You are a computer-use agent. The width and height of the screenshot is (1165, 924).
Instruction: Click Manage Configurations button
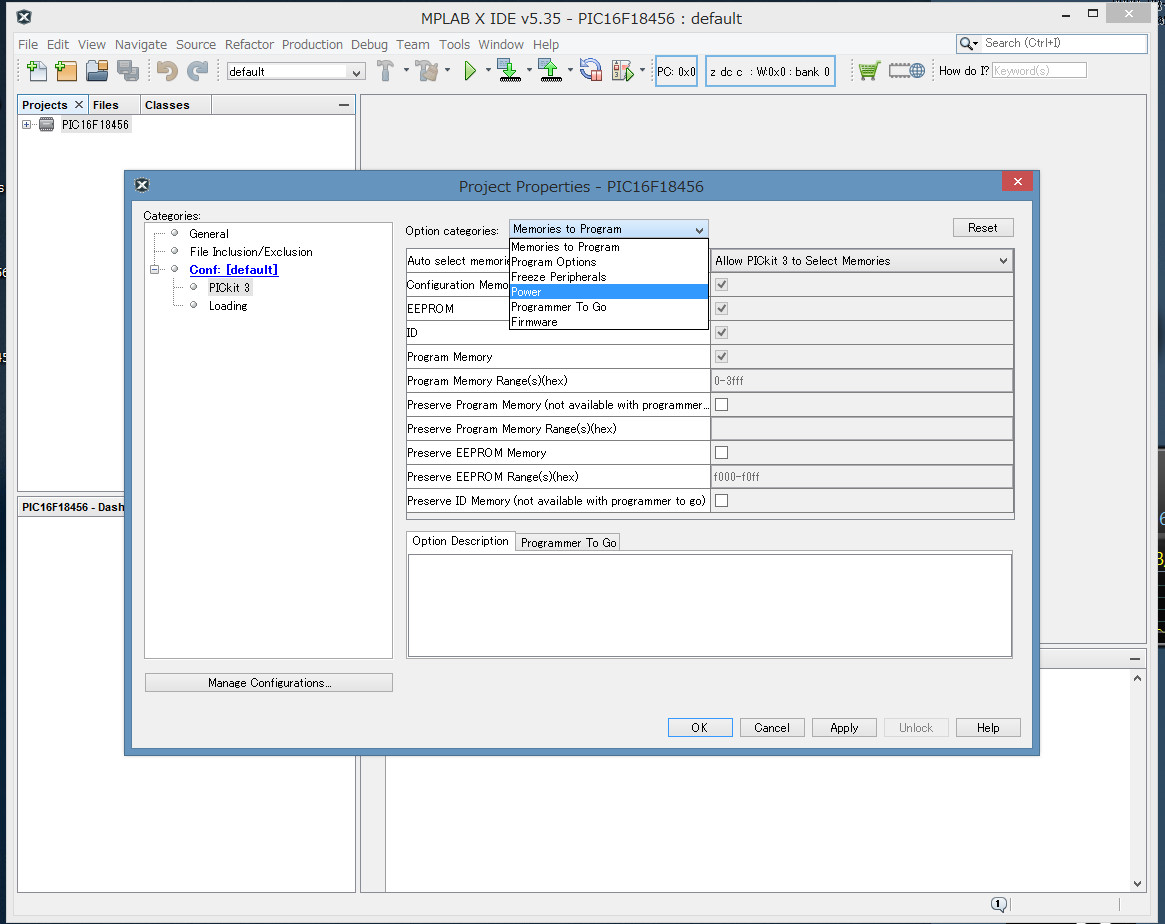269,683
